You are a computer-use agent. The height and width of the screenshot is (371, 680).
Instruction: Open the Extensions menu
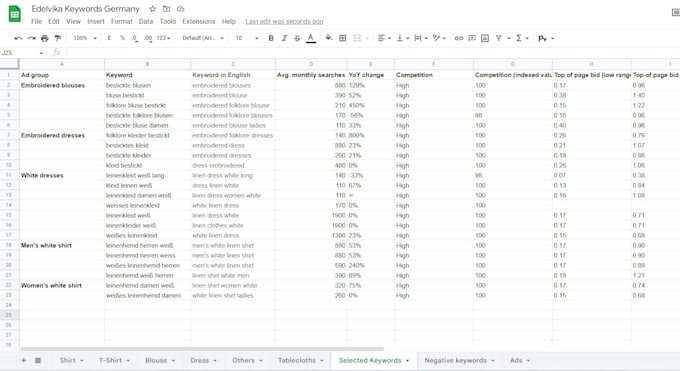click(199, 21)
